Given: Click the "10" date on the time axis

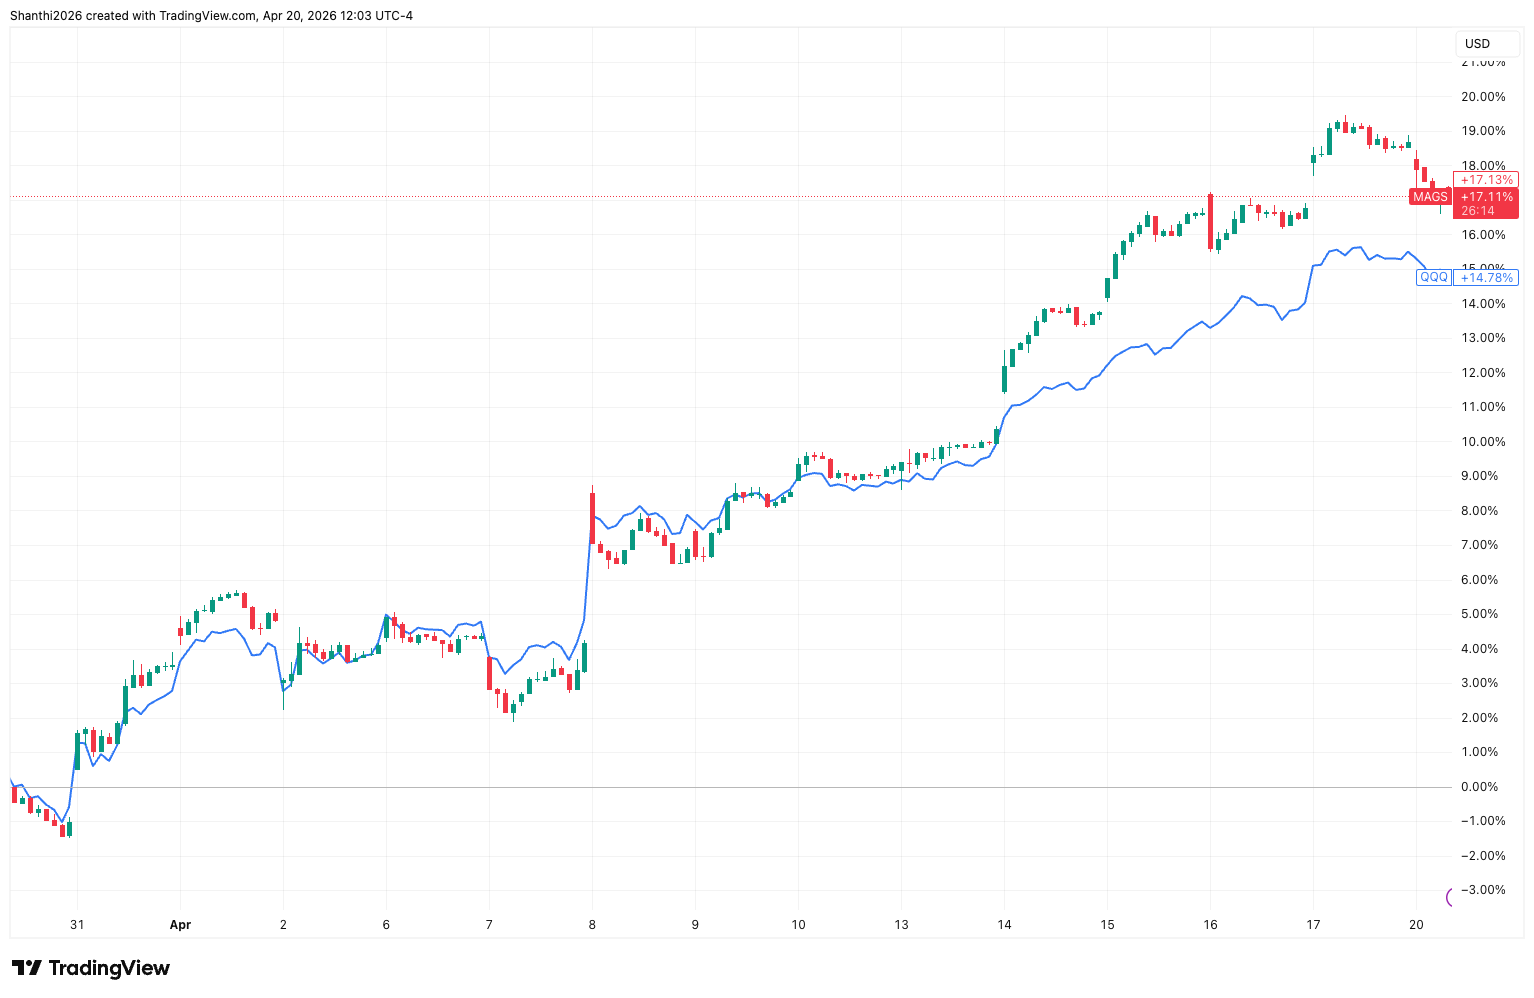Looking at the screenshot, I should pyautogui.click(x=798, y=925).
